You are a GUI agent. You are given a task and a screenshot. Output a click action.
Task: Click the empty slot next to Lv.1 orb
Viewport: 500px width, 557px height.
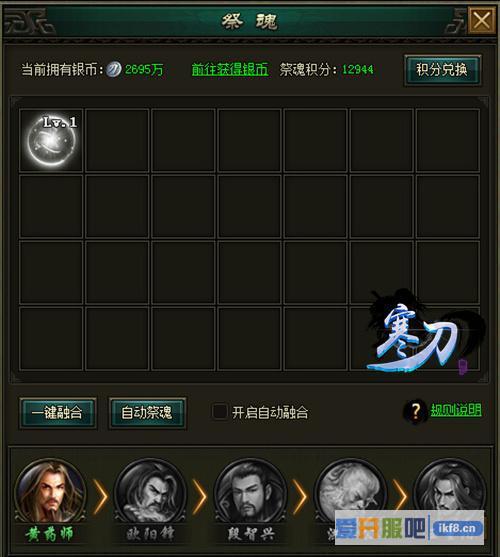(x=117, y=140)
